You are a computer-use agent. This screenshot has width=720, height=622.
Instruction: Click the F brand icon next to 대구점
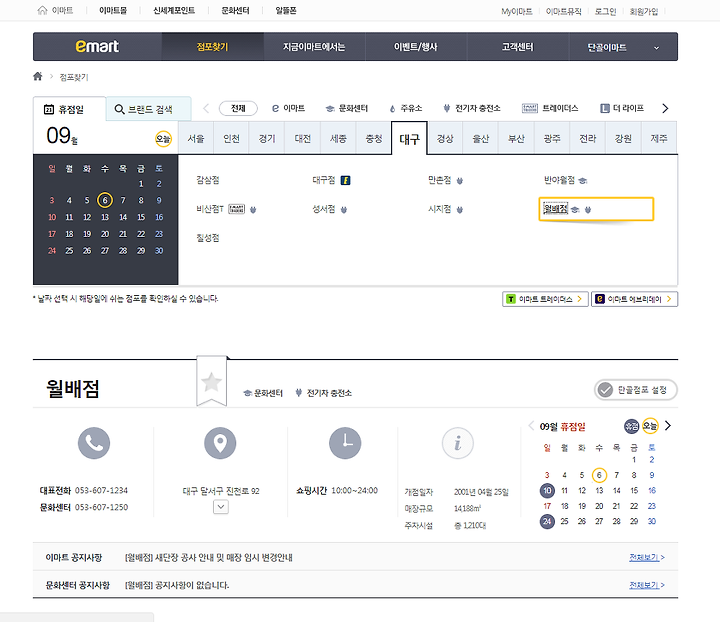[345, 180]
